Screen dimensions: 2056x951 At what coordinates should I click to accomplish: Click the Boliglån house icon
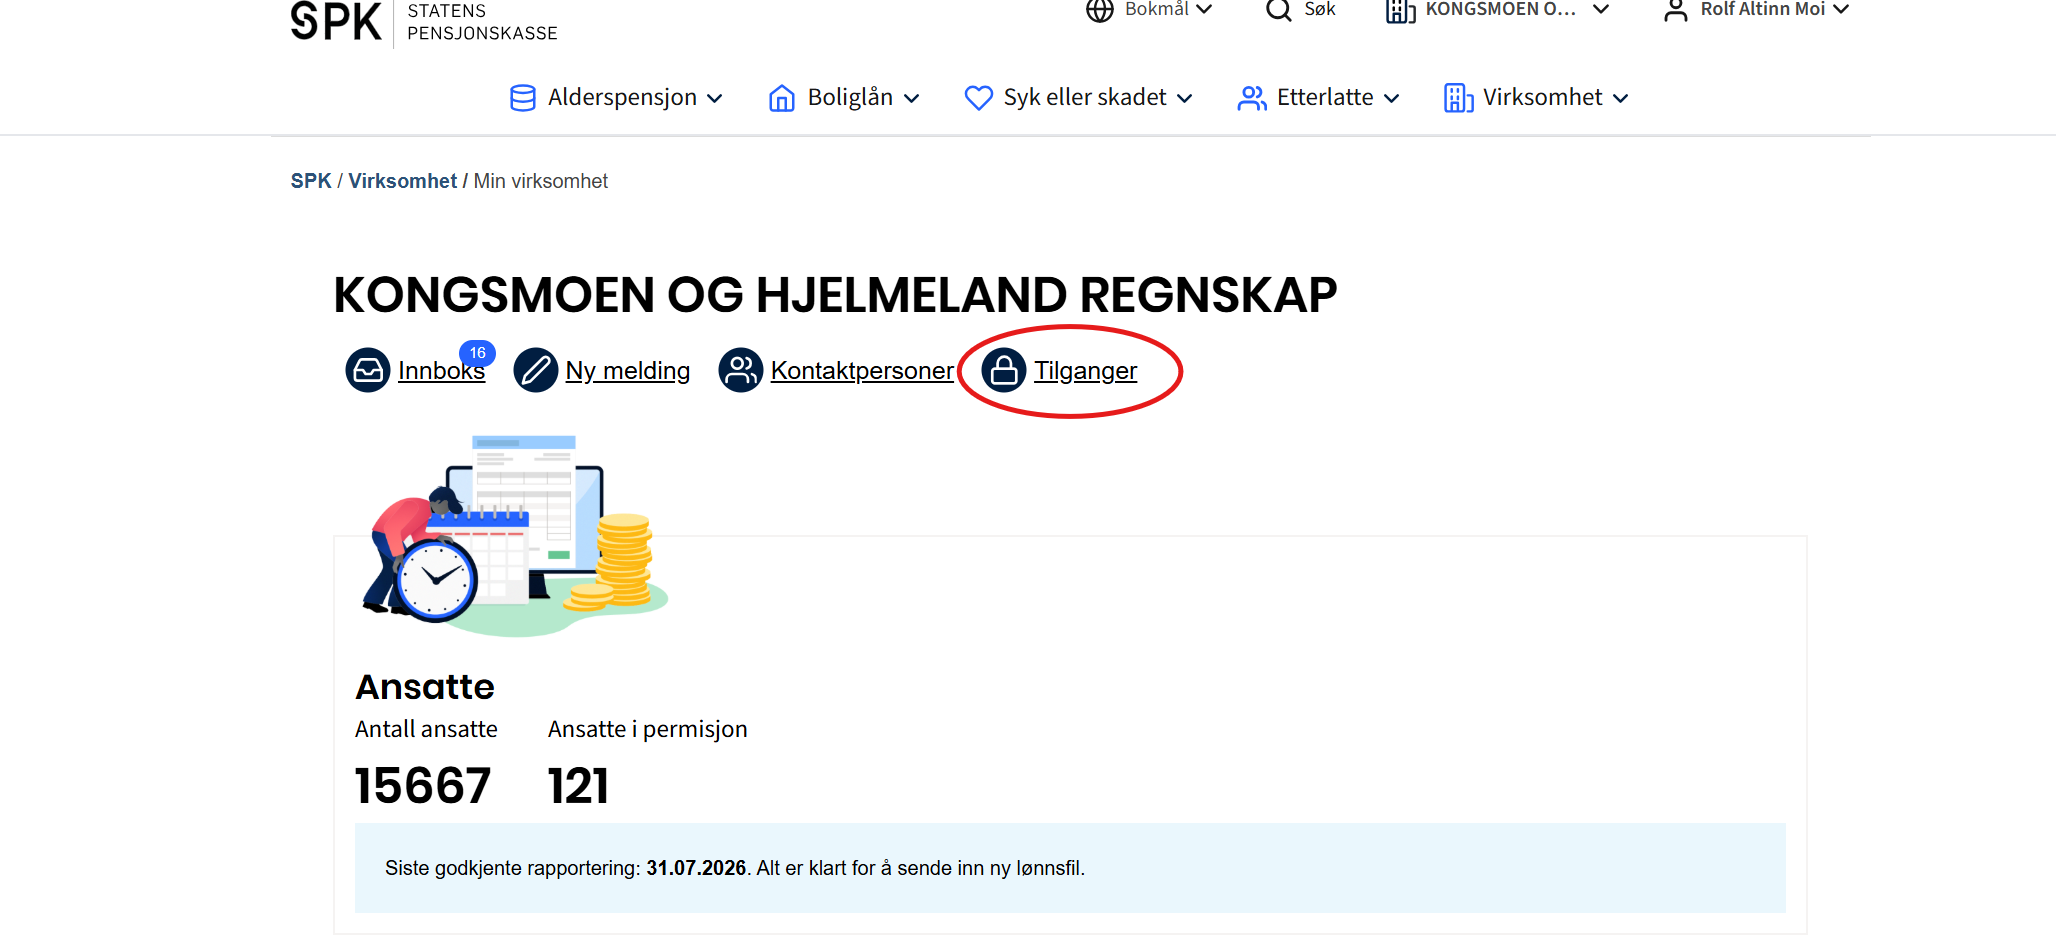point(782,98)
